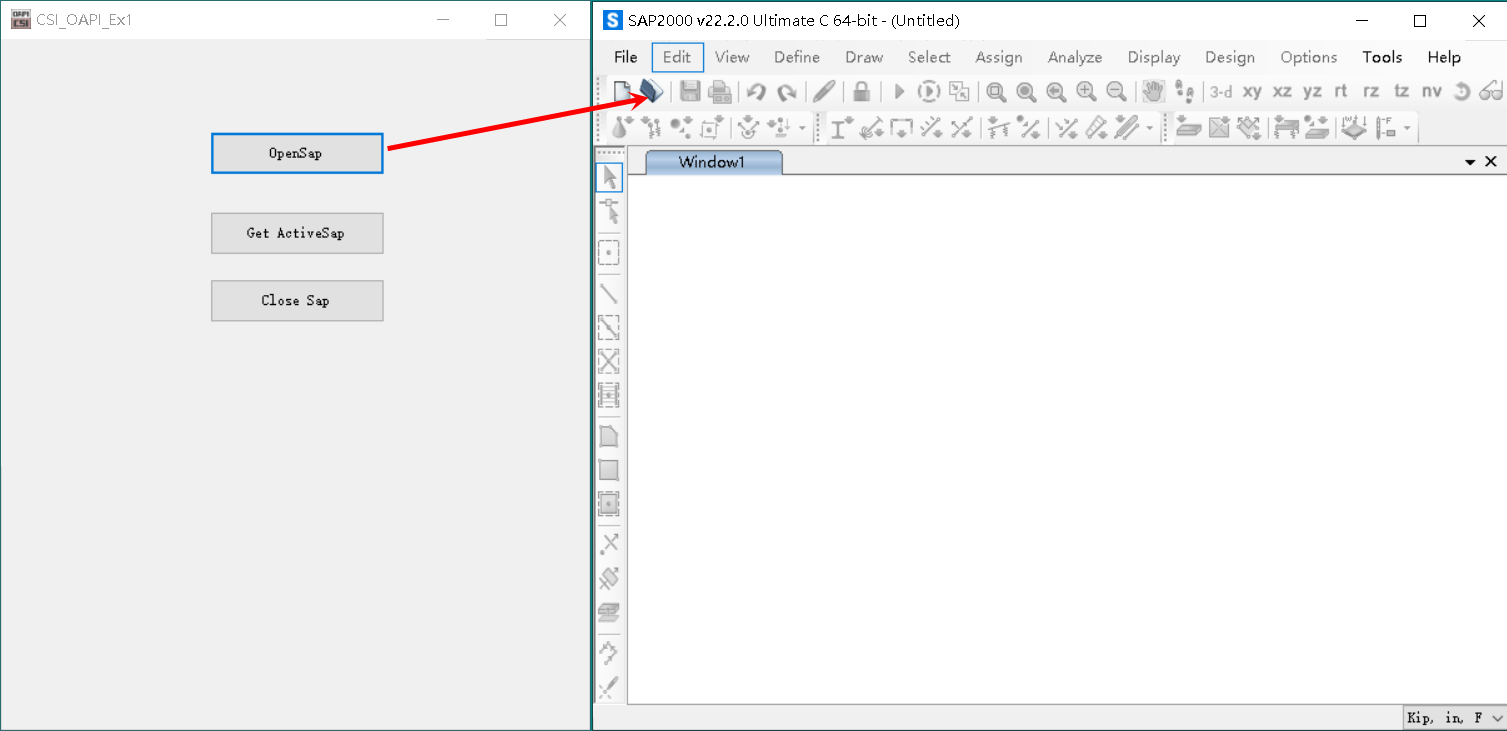Viewport: 1507px width, 731px height.
Task: Click the previous zoom magnifier icon
Action: coord(1056,92)
